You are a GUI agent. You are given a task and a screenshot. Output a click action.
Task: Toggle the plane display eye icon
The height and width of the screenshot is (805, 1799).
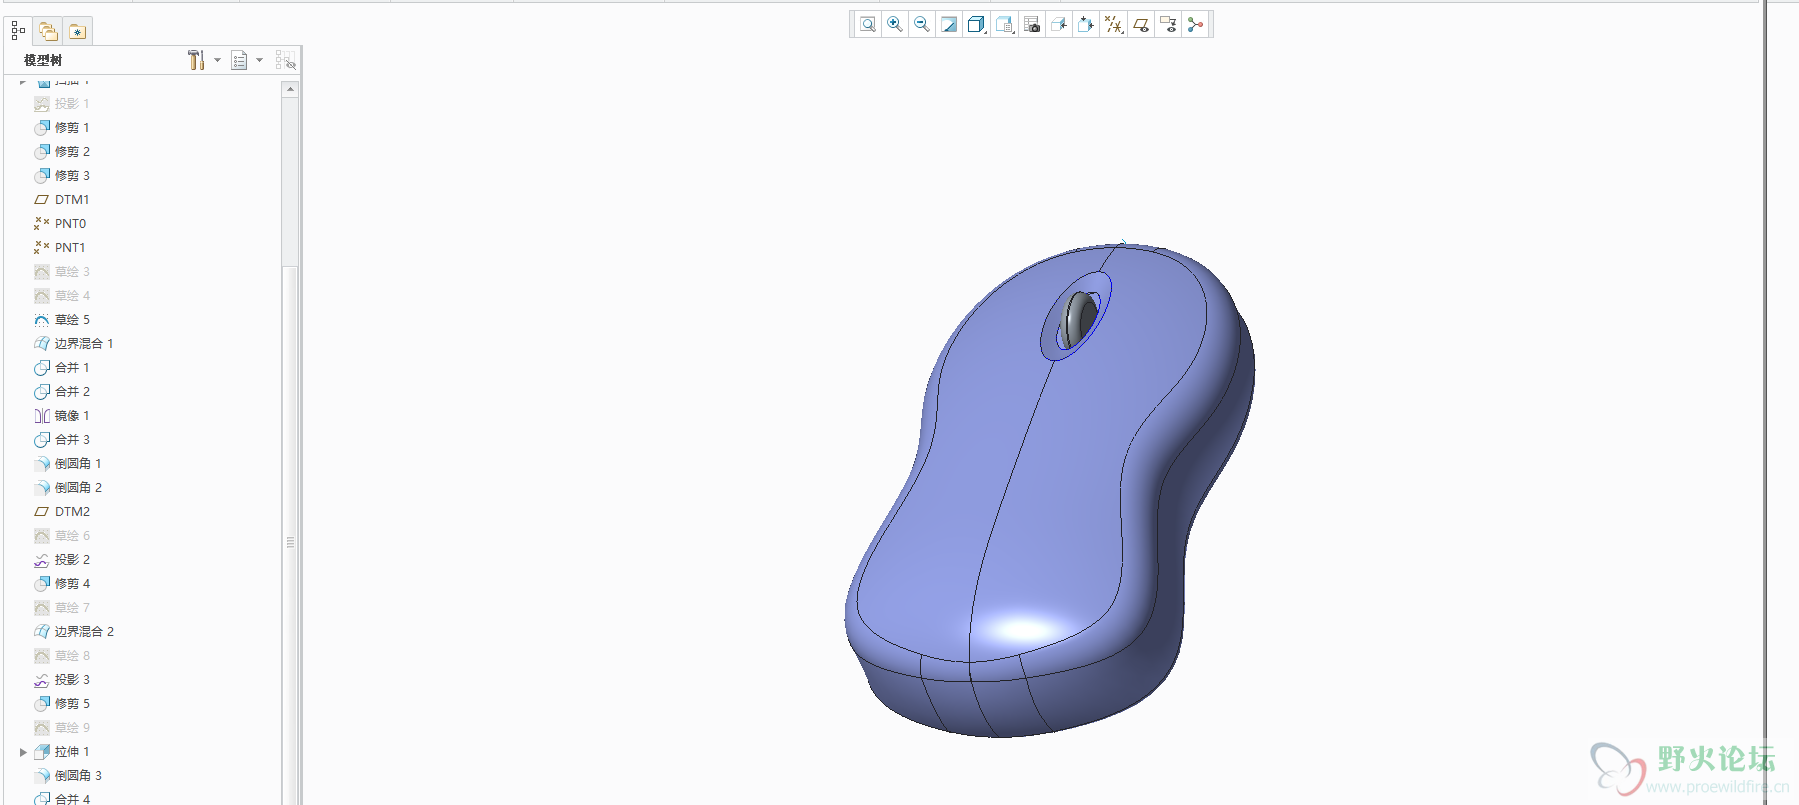click(x=1141, y=25)
